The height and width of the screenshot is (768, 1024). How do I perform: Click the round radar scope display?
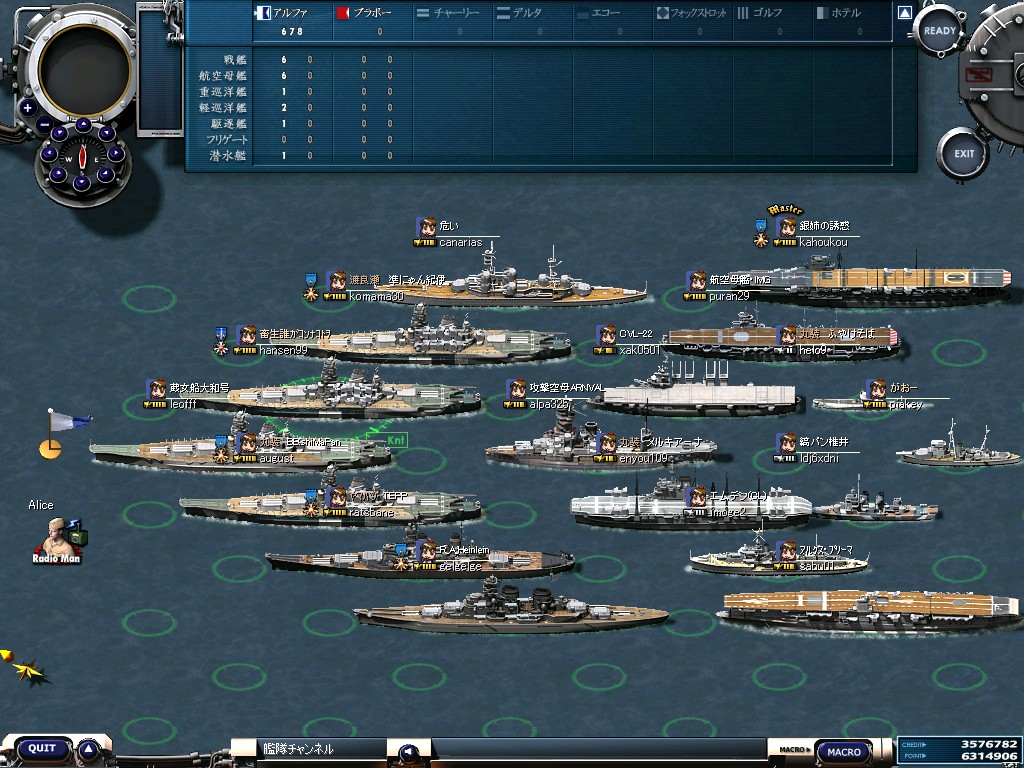click(x=85, y=70)
